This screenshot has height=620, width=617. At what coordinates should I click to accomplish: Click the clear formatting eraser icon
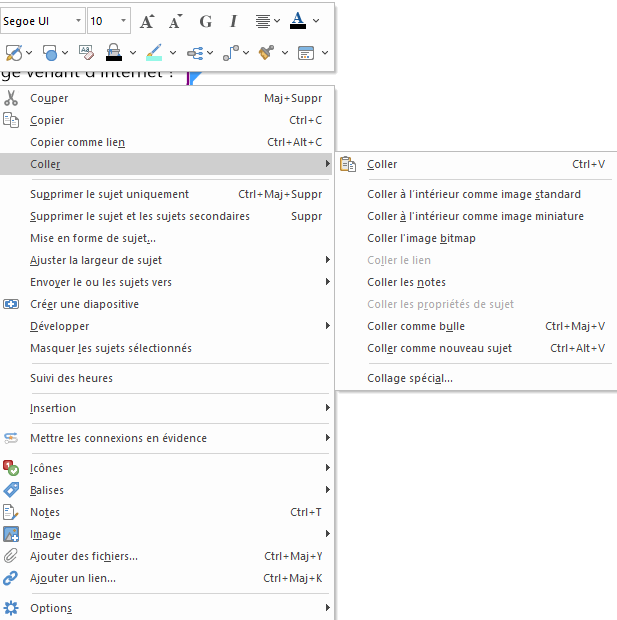click(85, 52)
